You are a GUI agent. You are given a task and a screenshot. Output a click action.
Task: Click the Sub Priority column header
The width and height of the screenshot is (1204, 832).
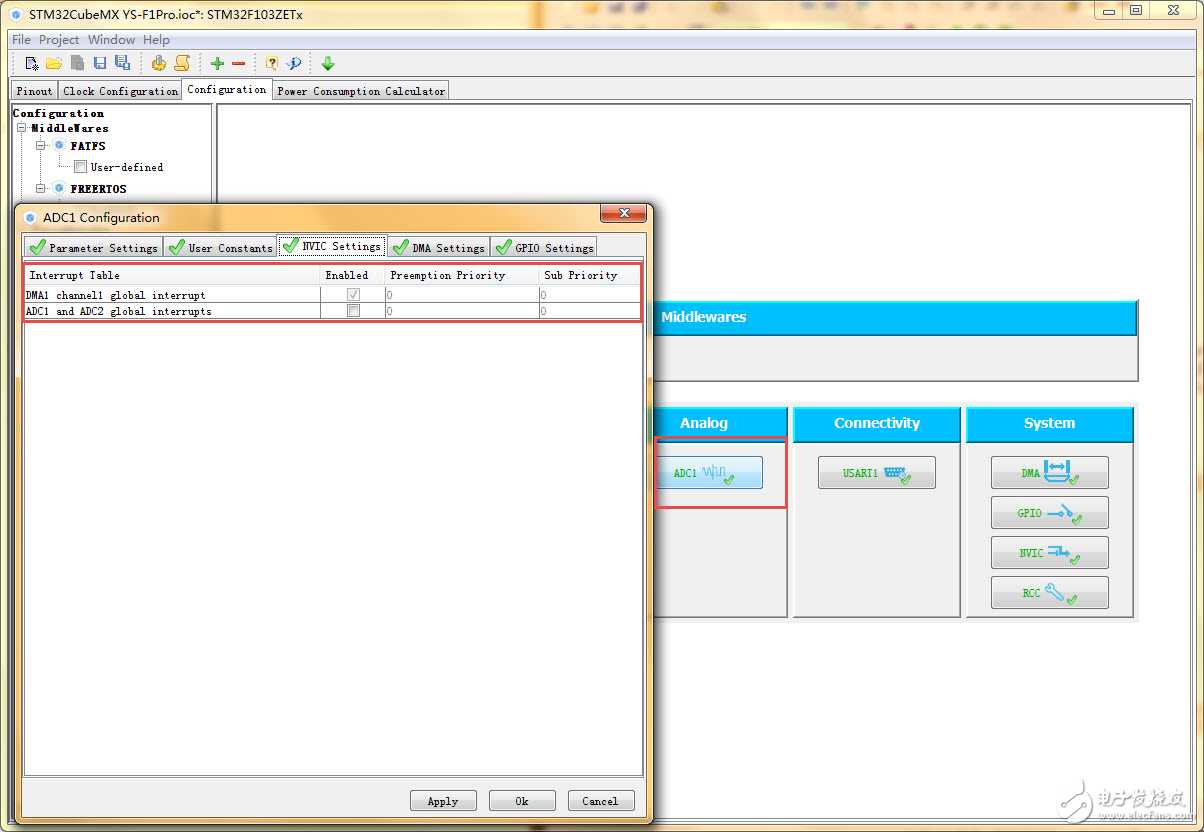point(590,275)
